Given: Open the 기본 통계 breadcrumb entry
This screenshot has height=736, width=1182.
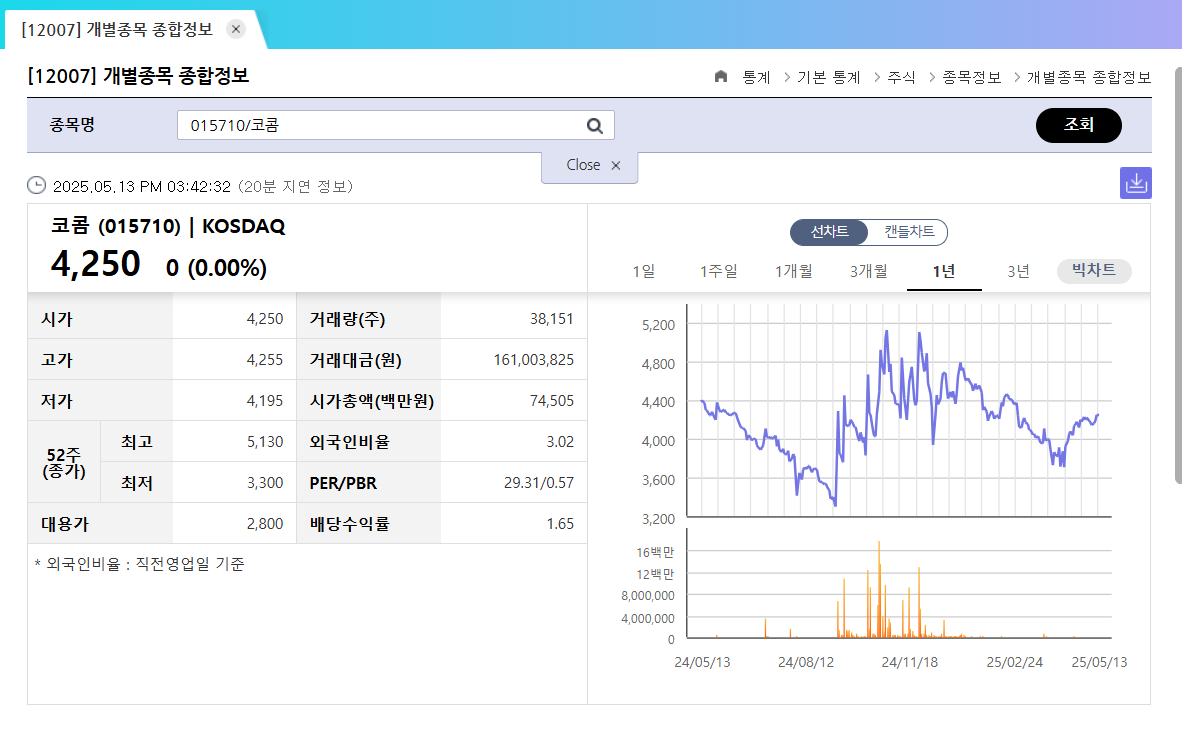Looking at the screenshot, I should point(828,77).
